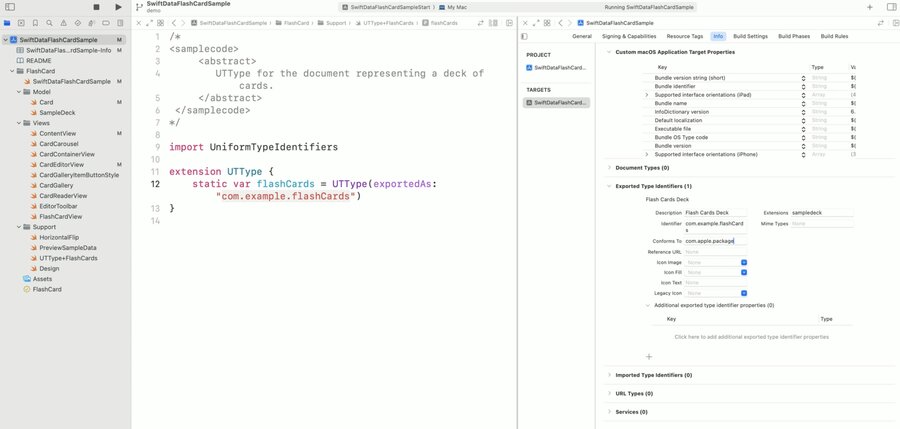Open the Icon Fill dropdown
This screenshot has width=900, height=429.
tap(744, 272)
